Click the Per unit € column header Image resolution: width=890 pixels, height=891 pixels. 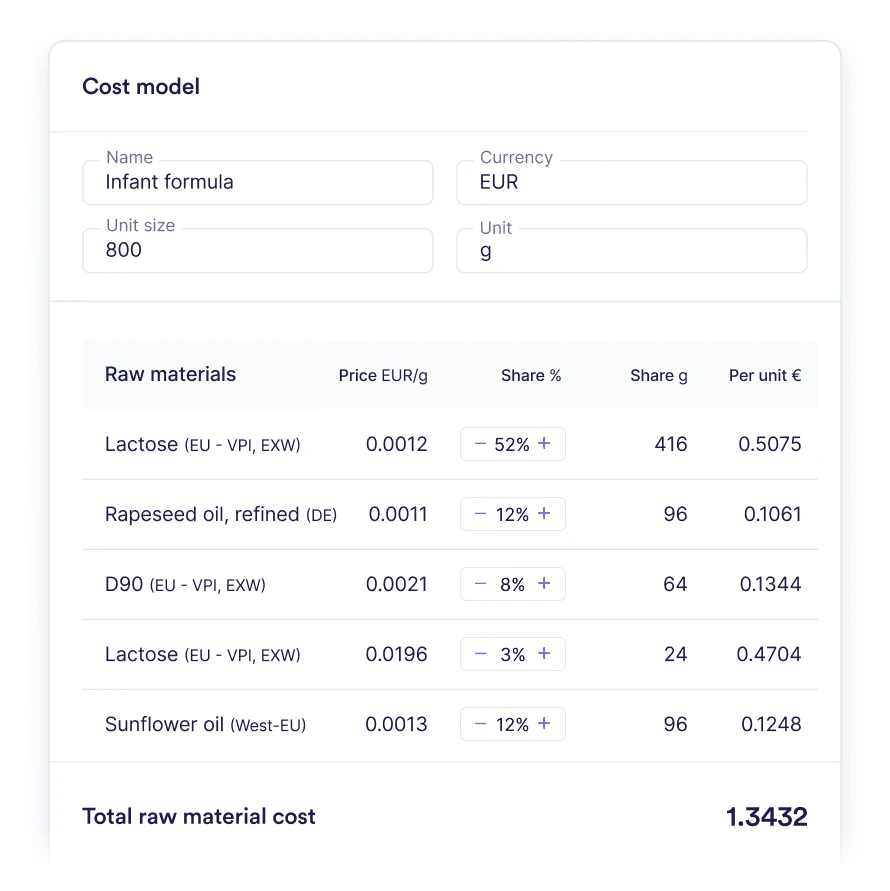pos(765,376)
